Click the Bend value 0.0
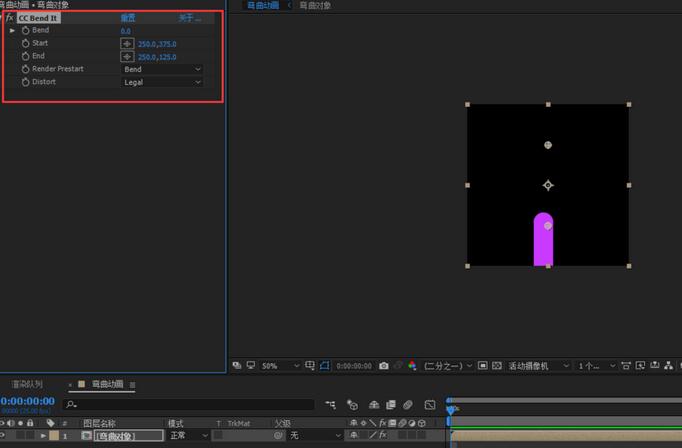 pos(126,31)
